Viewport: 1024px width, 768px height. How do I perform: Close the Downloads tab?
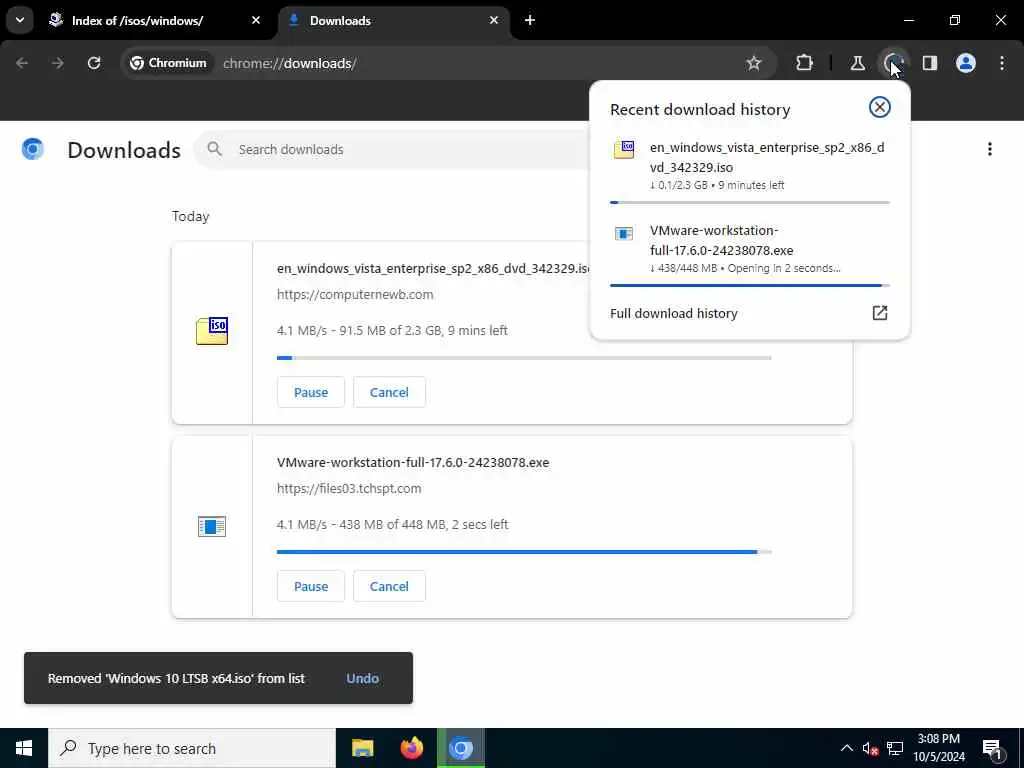click(x=494, y=20)
